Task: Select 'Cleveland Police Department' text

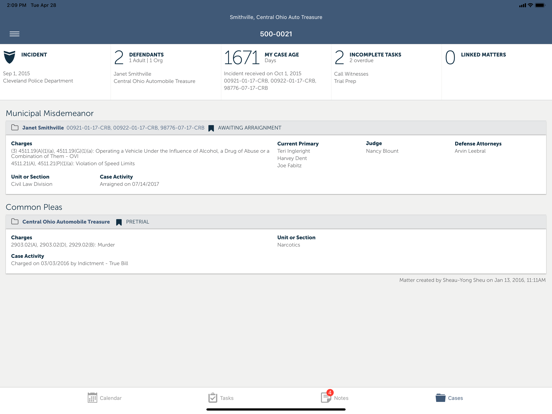Action: pyautogui.click(x=38, y=81)
